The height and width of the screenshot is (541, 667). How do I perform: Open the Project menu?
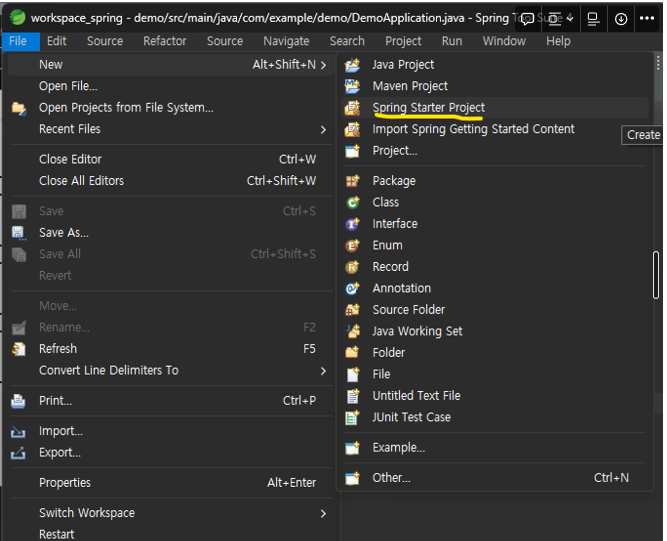coord(403,41)
